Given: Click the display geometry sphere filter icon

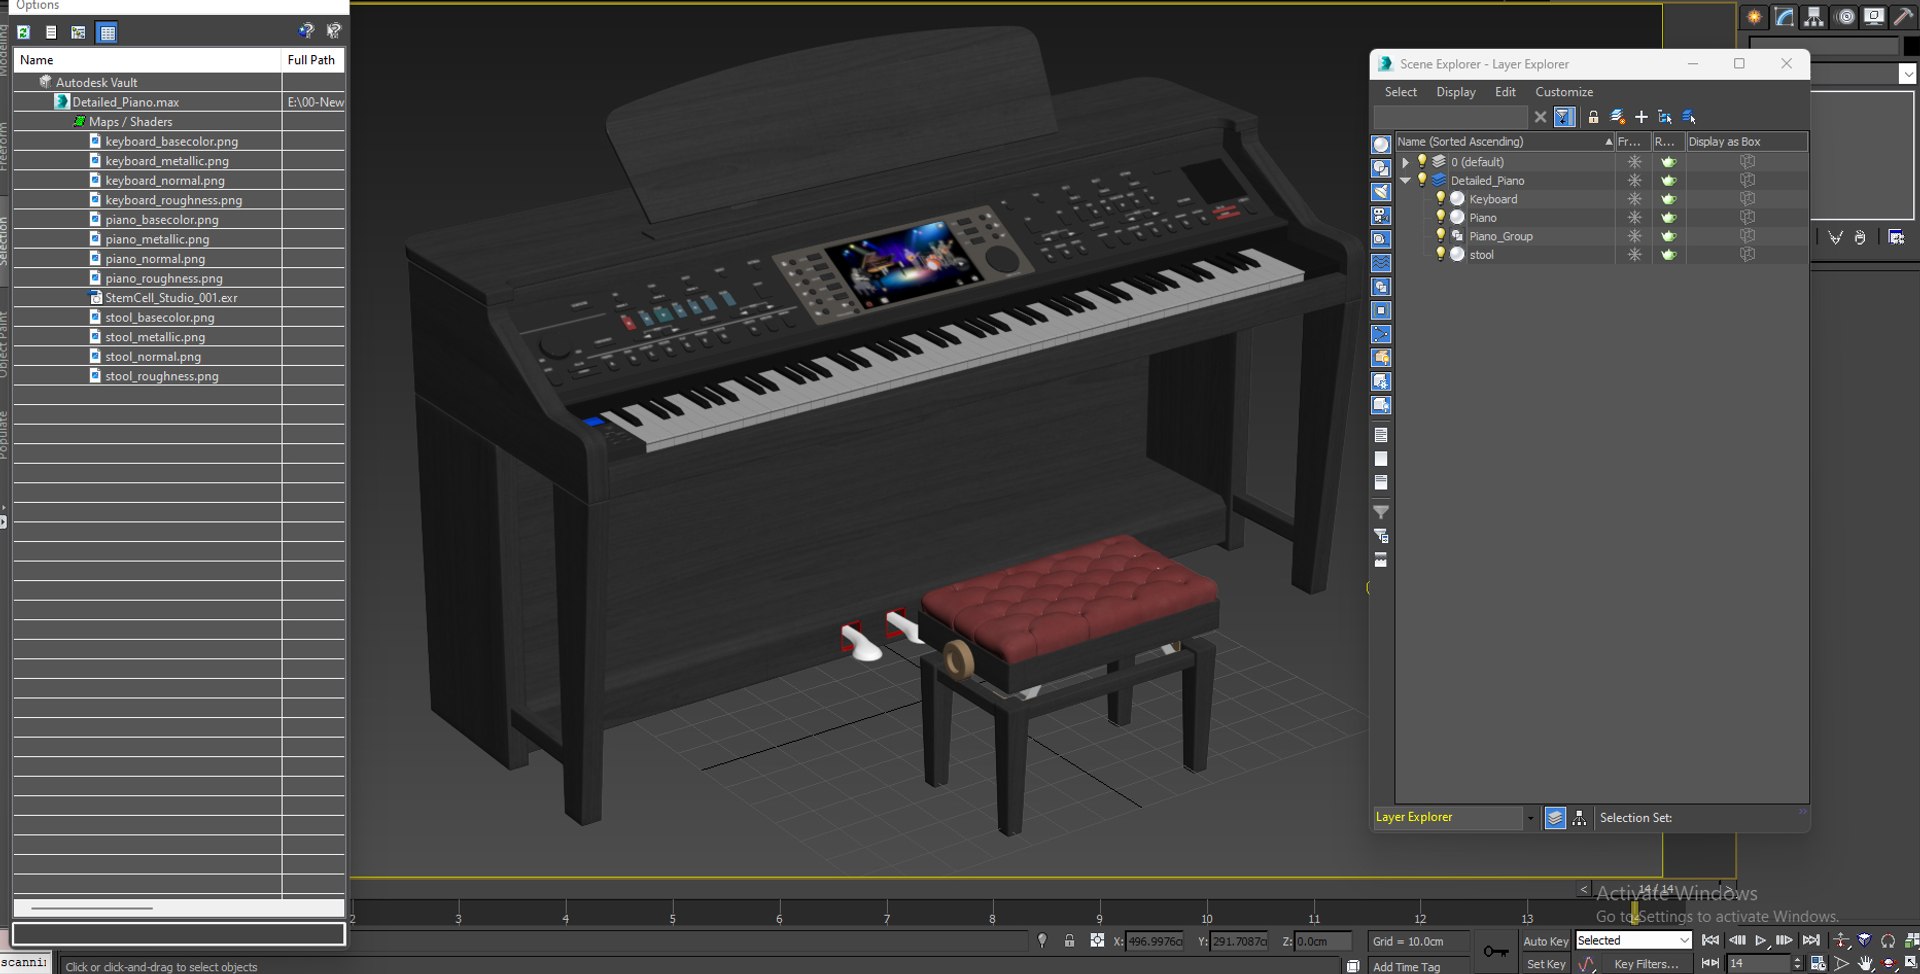Looking at the screenshot, I should [x=1381, y=144].
